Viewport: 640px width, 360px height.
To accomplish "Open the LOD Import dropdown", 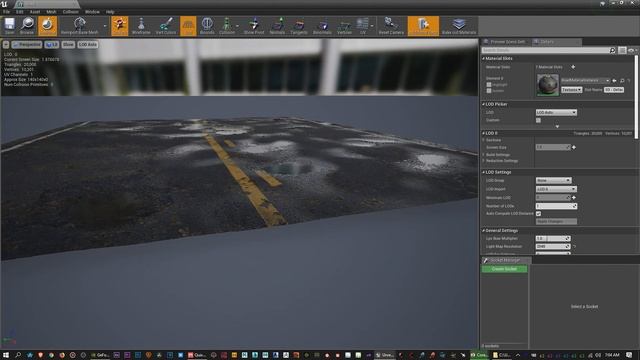I will pos(556,189).
